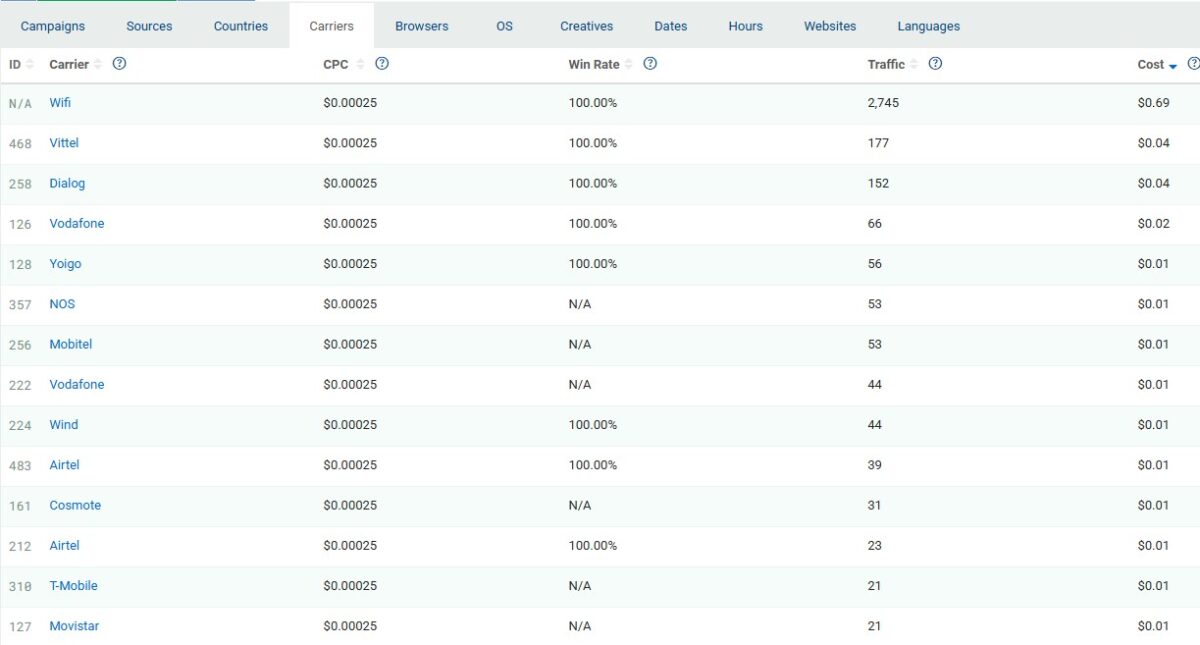The width and height of the screenshot is (1200, 645).
Task: Open the Wifi carrier link
Action: click(60, 103)
